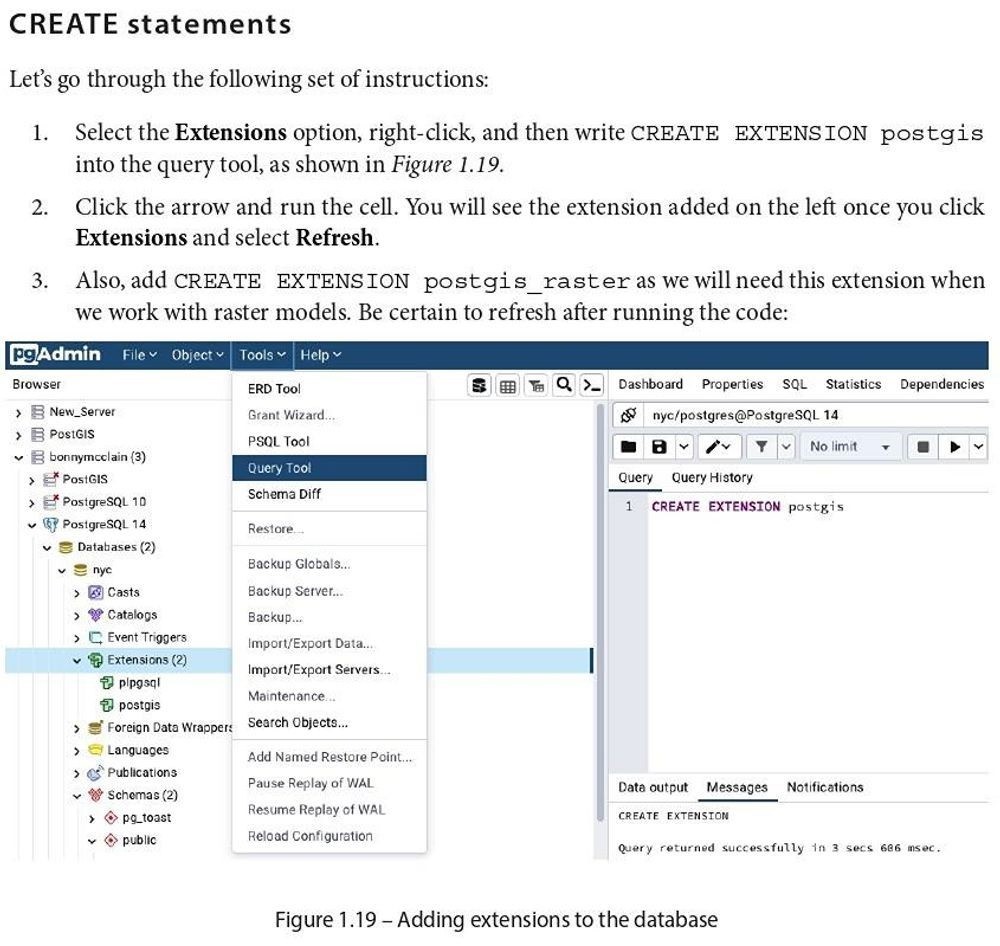Expand the pg_toast schema node
Image resolution: width=1000 pixels, height=946 pixels.
tap(92, 818)
